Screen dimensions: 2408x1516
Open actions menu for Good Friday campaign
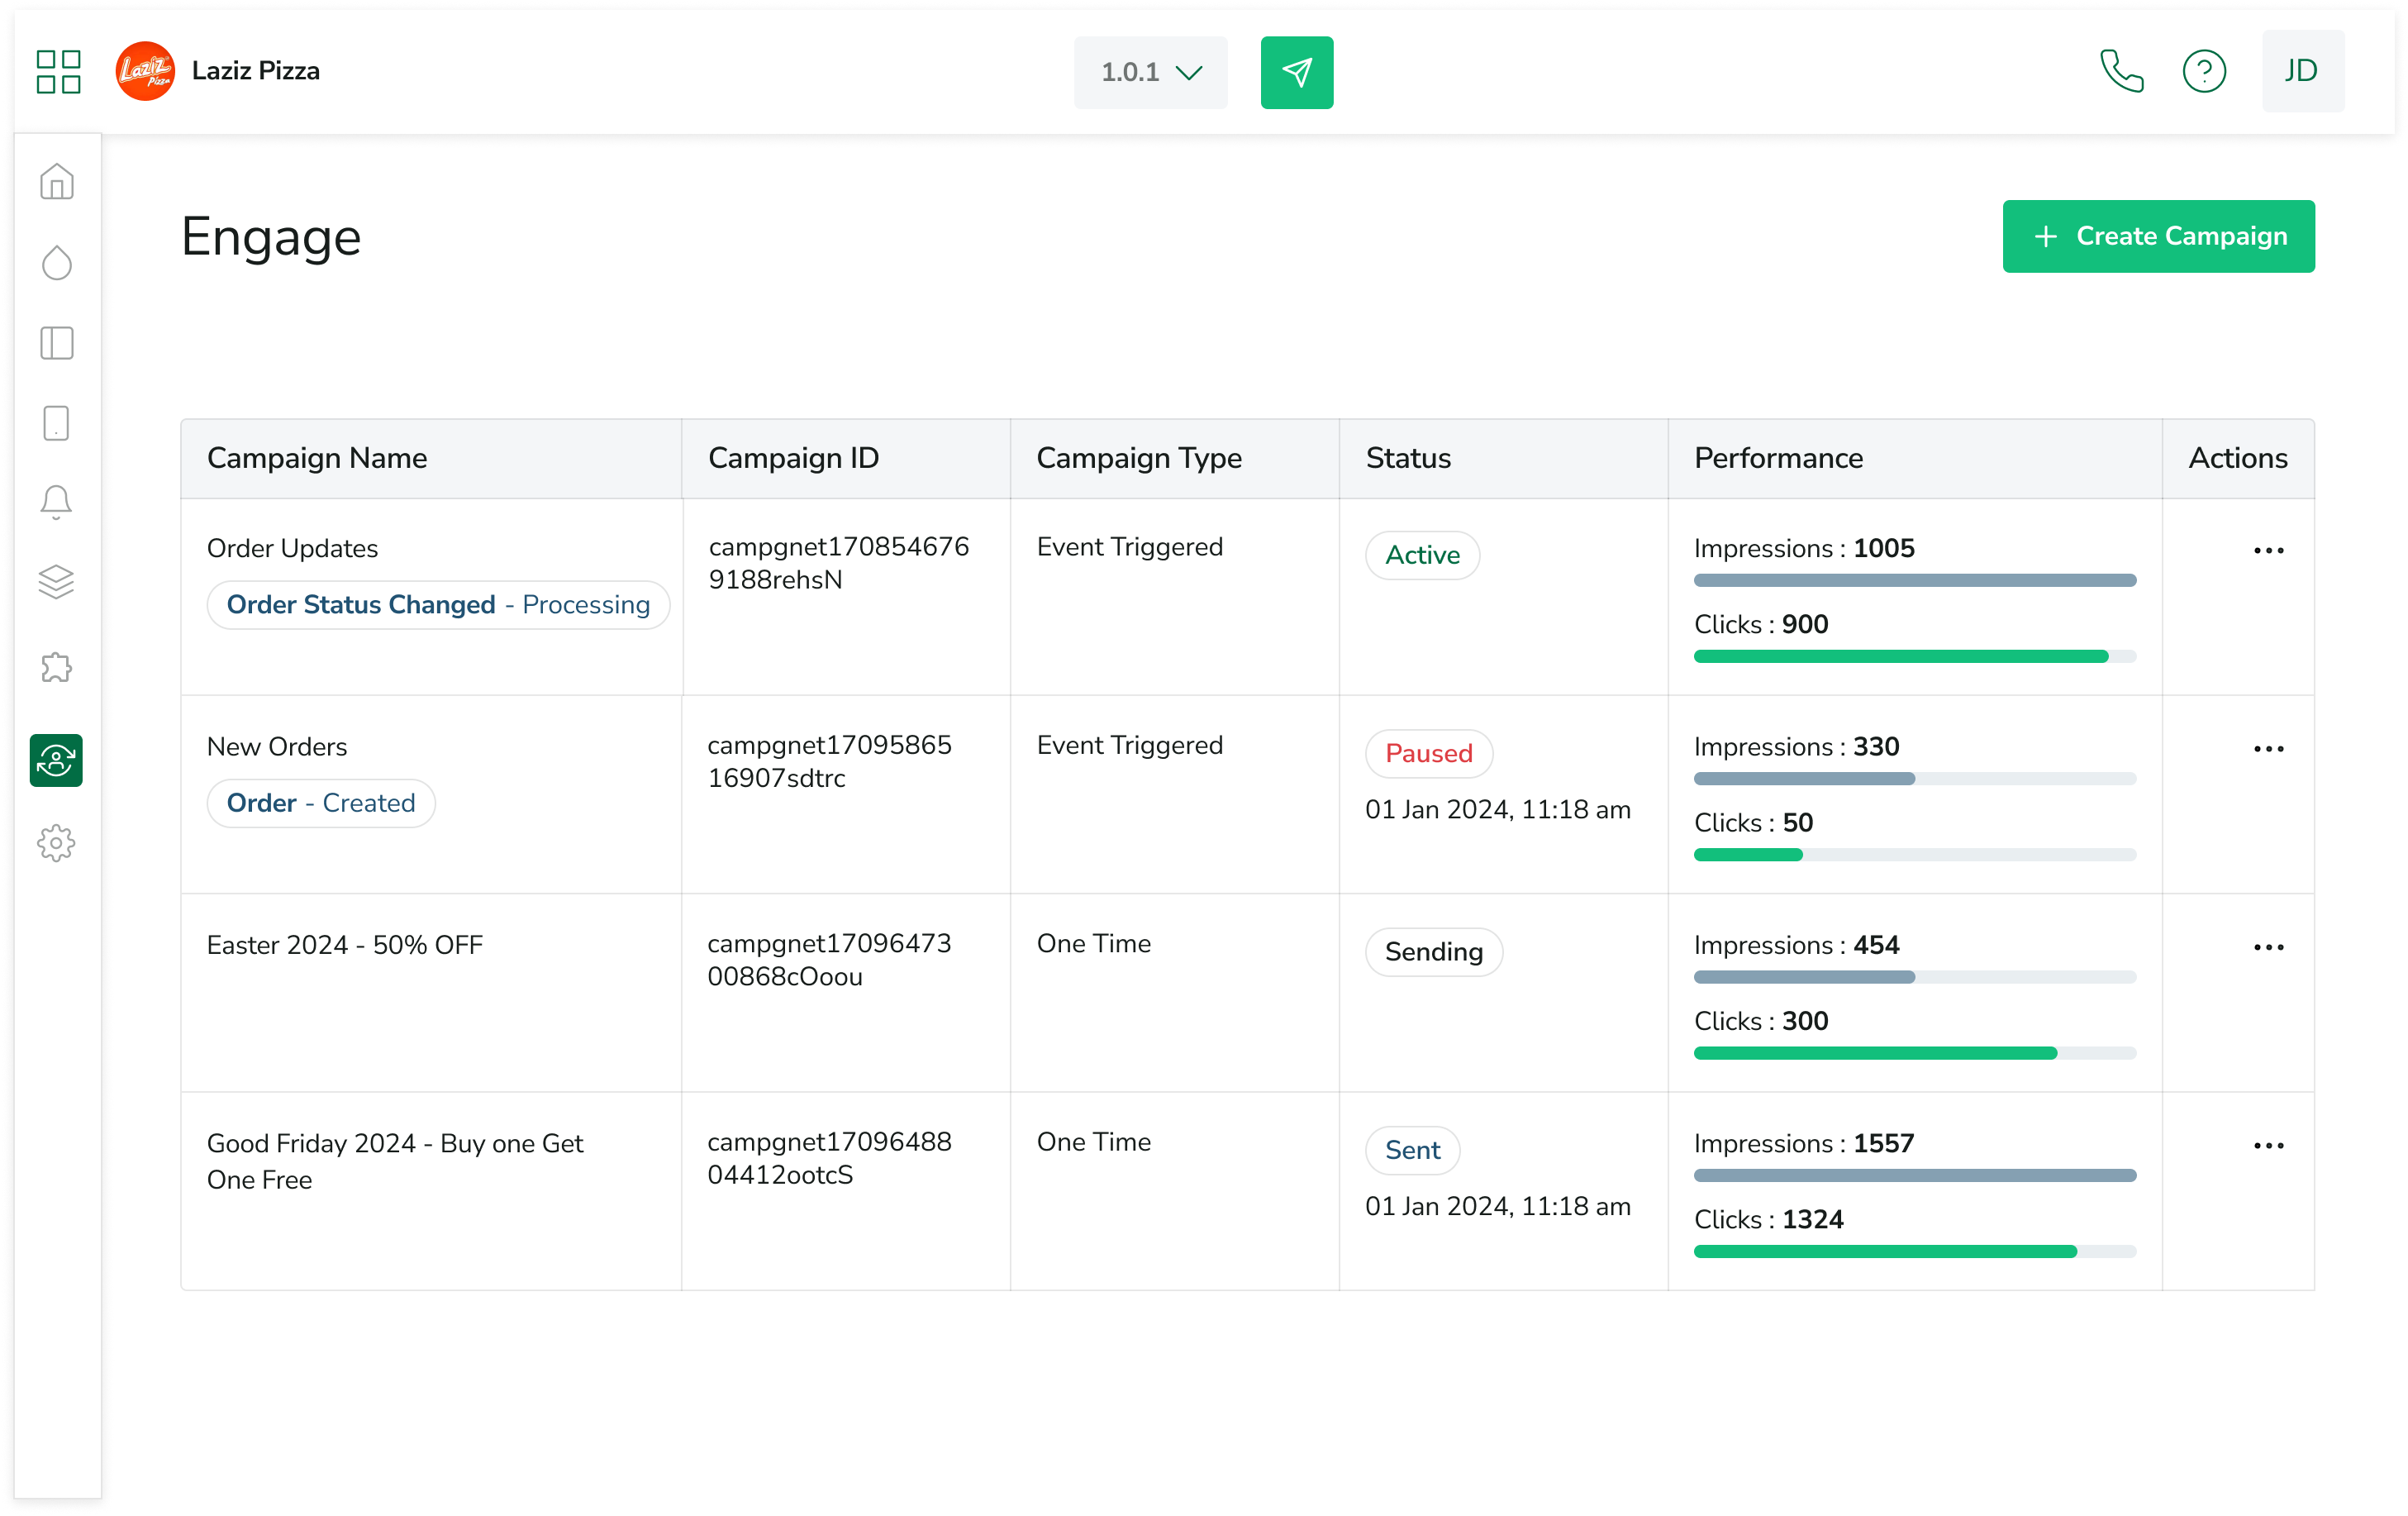click(x=2268, y=1146)
